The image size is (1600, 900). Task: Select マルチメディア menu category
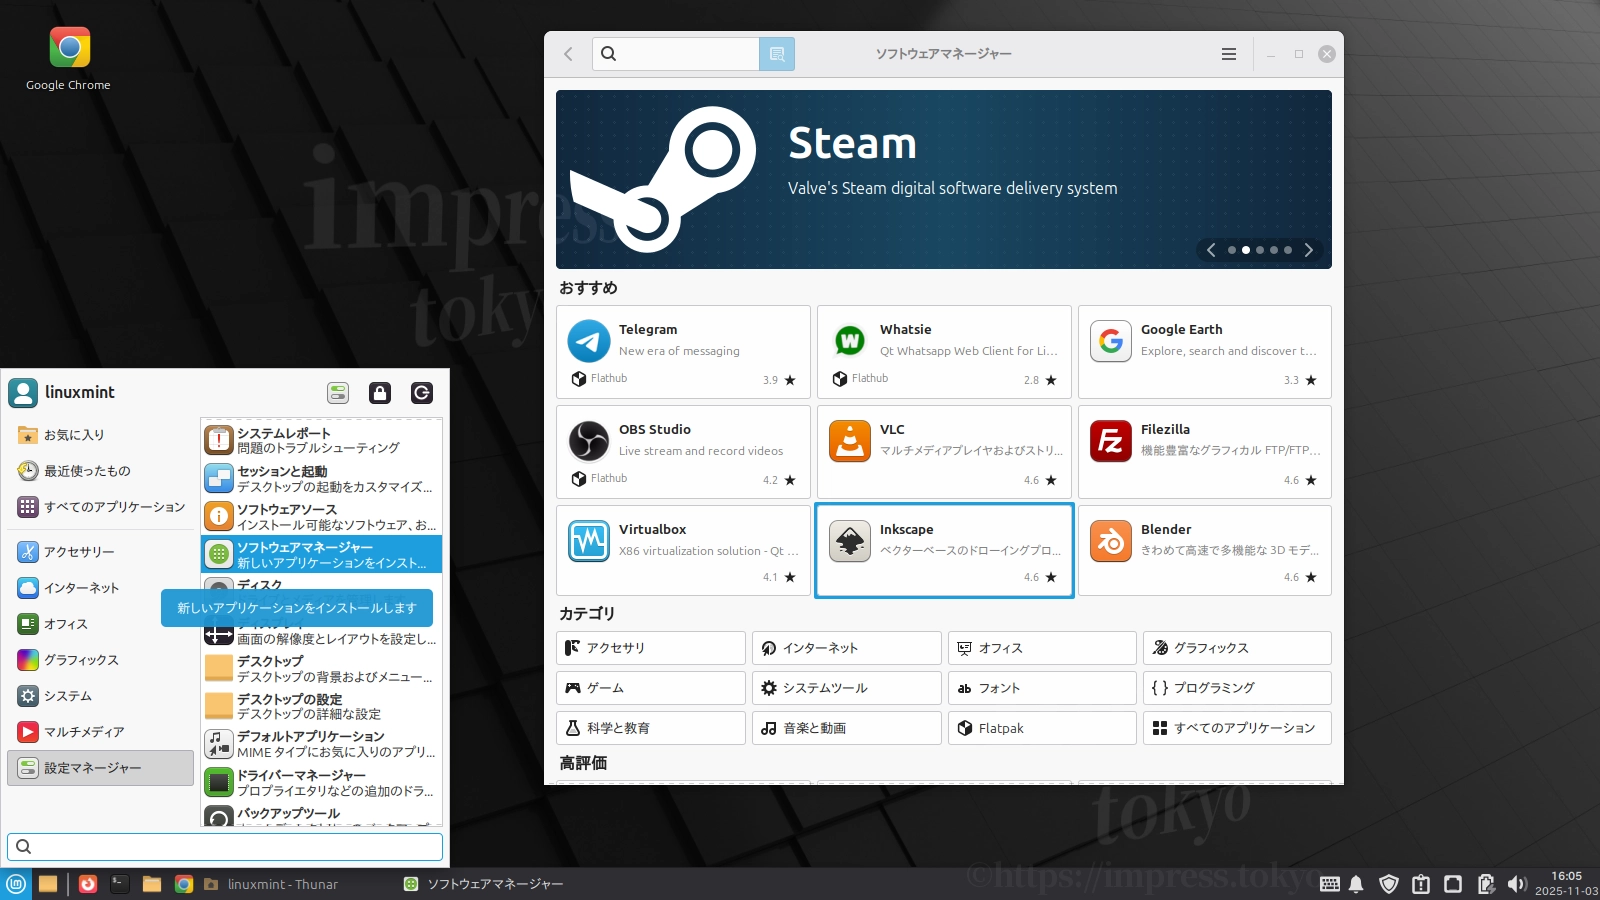(100, 732)
